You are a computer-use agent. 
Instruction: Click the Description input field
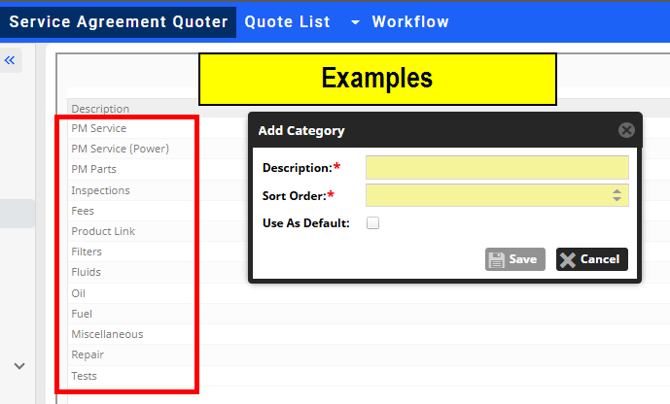[x=496, y=167]
